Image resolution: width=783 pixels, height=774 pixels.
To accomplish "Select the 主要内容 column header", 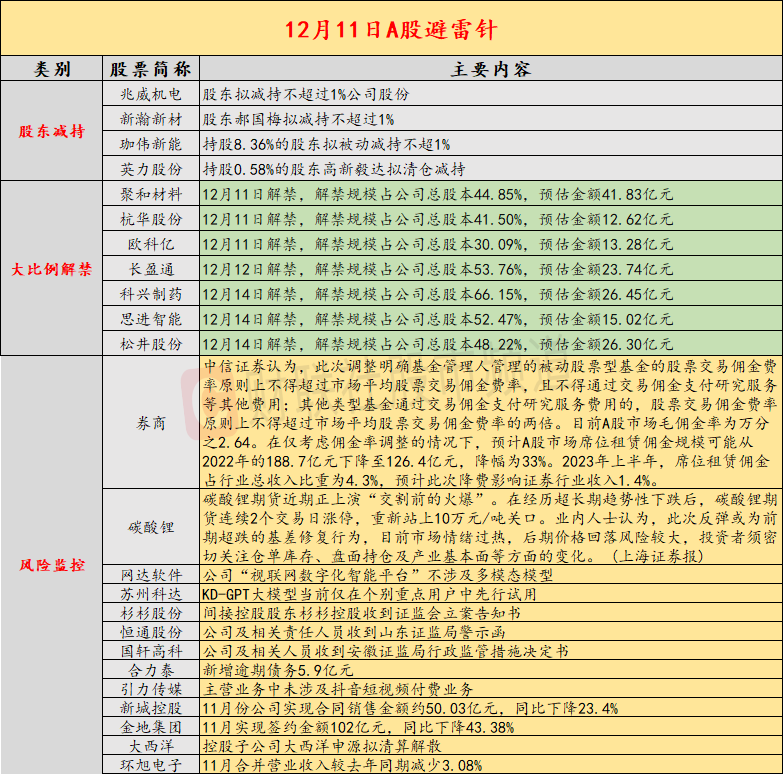I will tap(491, 69).
